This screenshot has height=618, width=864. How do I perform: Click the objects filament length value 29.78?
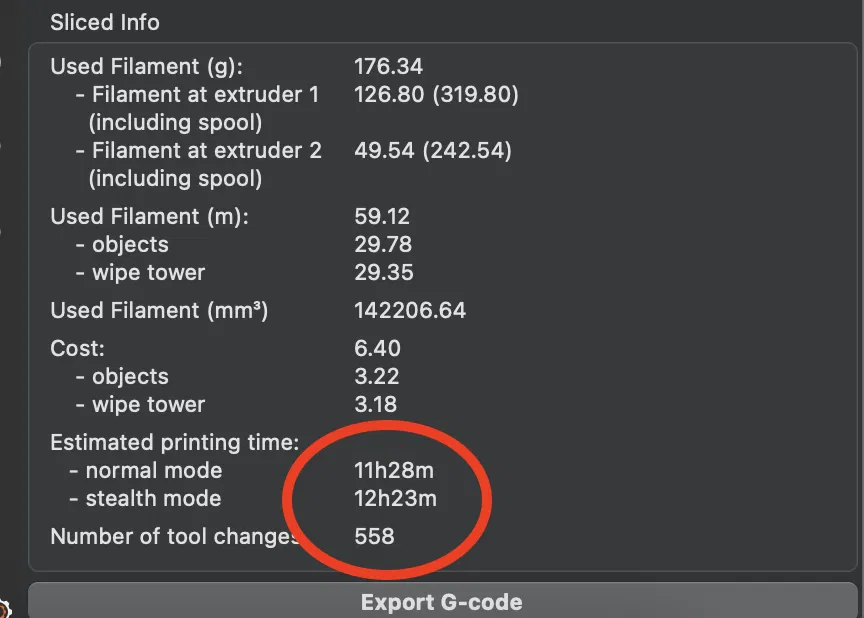[x=382, y=245]
